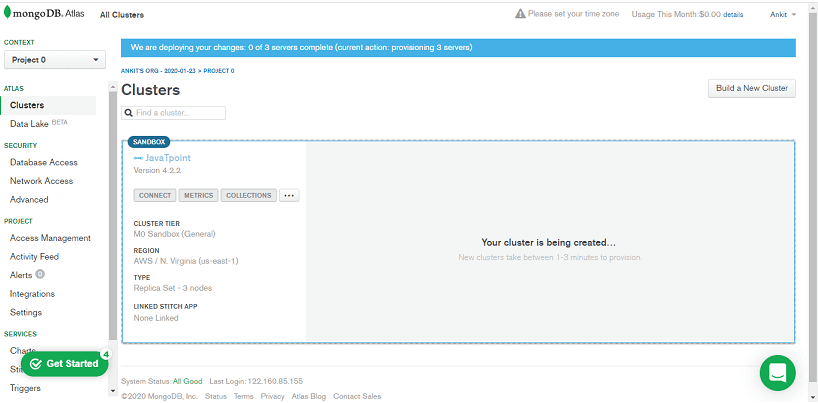The width and height of the screenshot is (818, 403).
Task: Open the intercom chat bubble icon
Action: click(777, 373)
